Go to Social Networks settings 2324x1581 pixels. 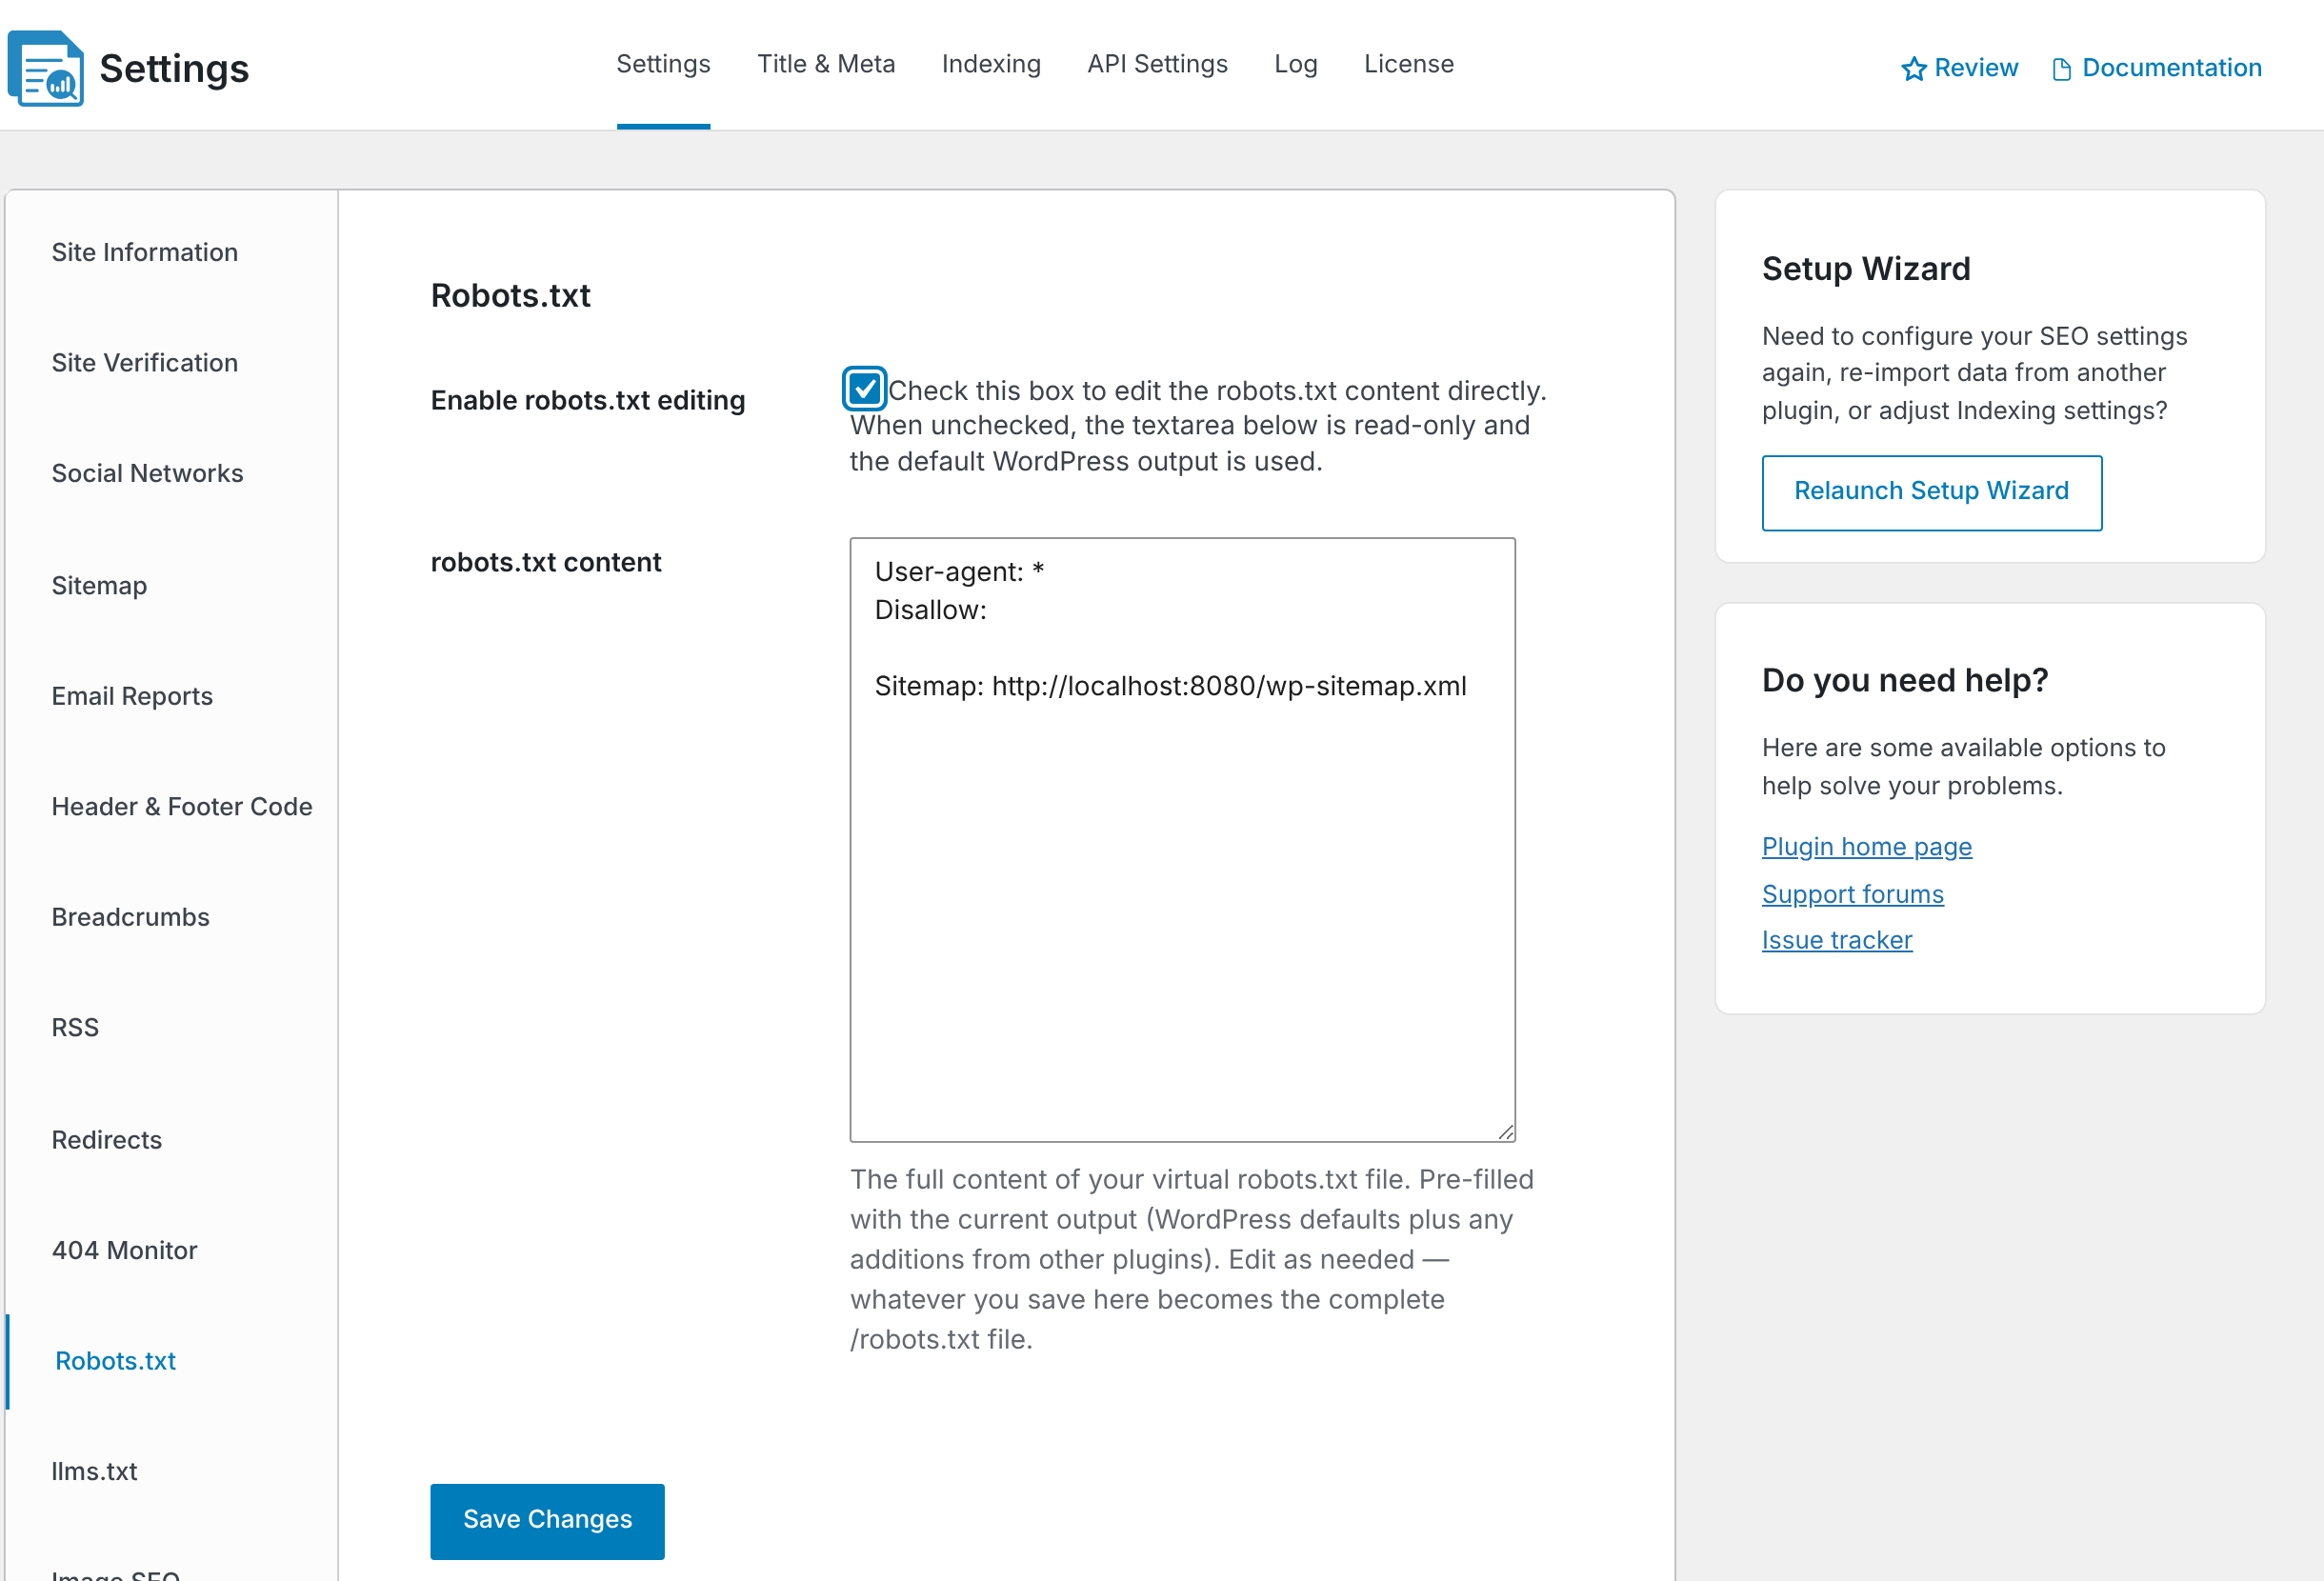[147, 474]
